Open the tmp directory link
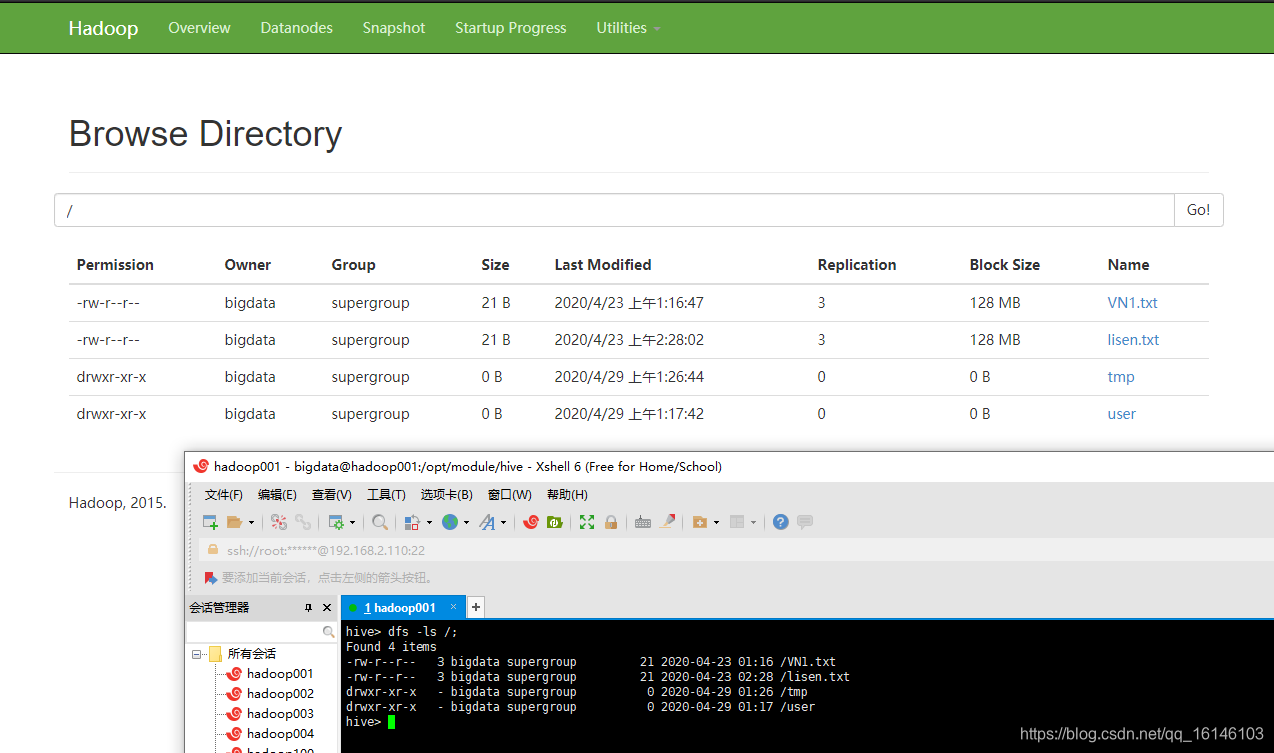The image size is (1274, 753). pos(1121,377)
